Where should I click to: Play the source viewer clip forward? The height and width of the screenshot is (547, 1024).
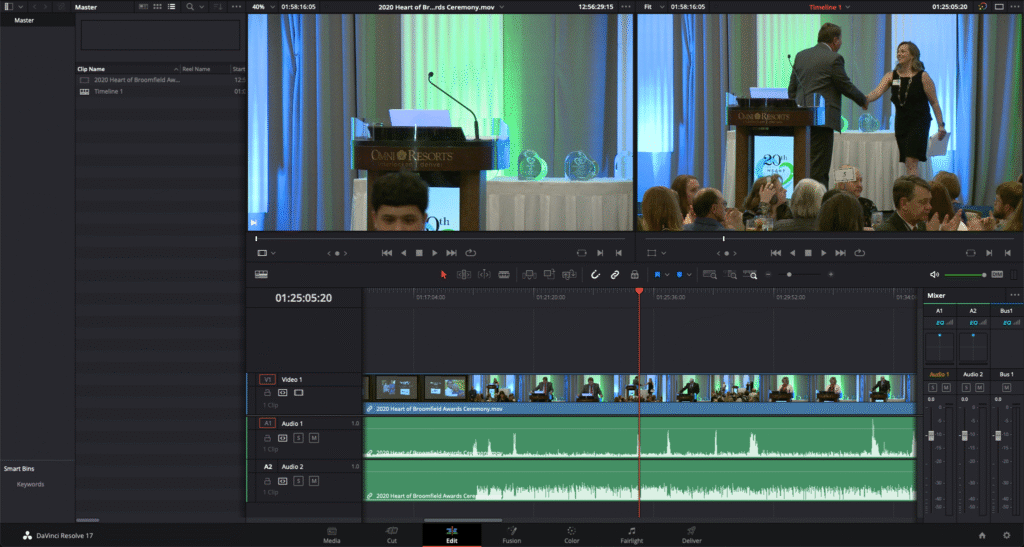pyautogui.click(x=434, y=253)
